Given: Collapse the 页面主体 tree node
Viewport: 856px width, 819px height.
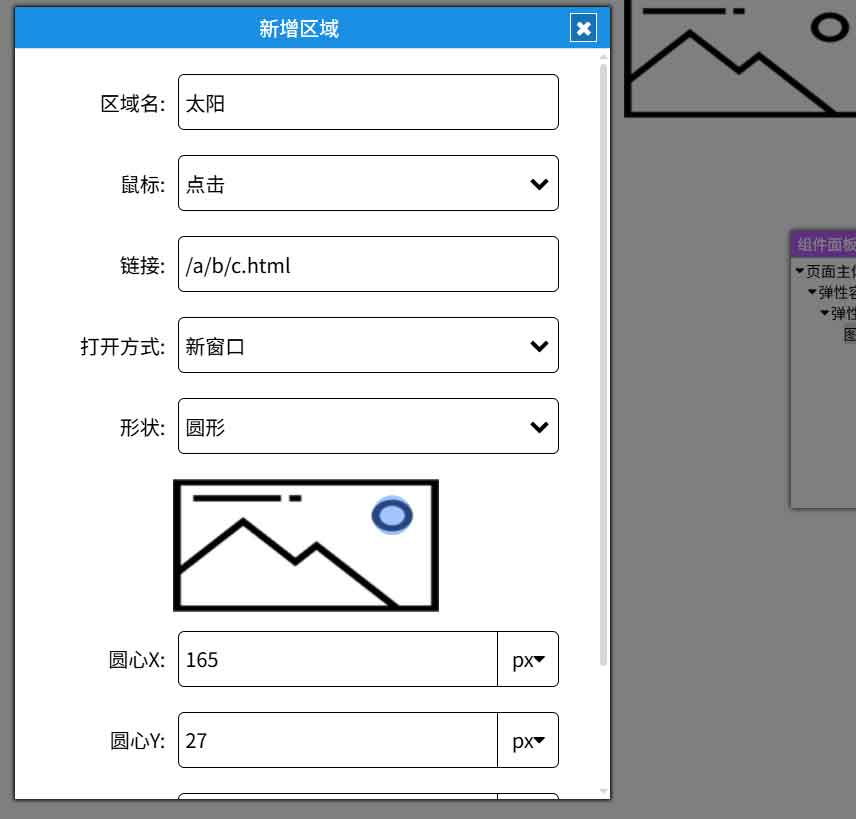Looking at the screenshot, I should [x=800, y=271].
